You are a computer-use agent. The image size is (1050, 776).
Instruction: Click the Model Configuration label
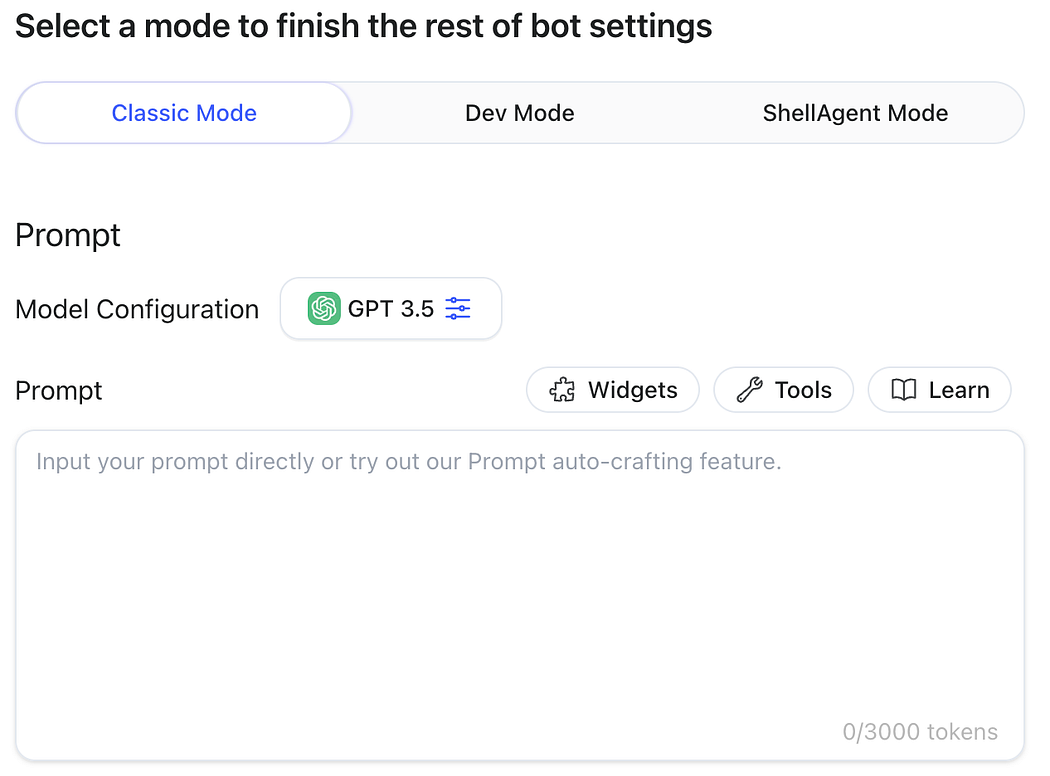[x=137, y=309]
